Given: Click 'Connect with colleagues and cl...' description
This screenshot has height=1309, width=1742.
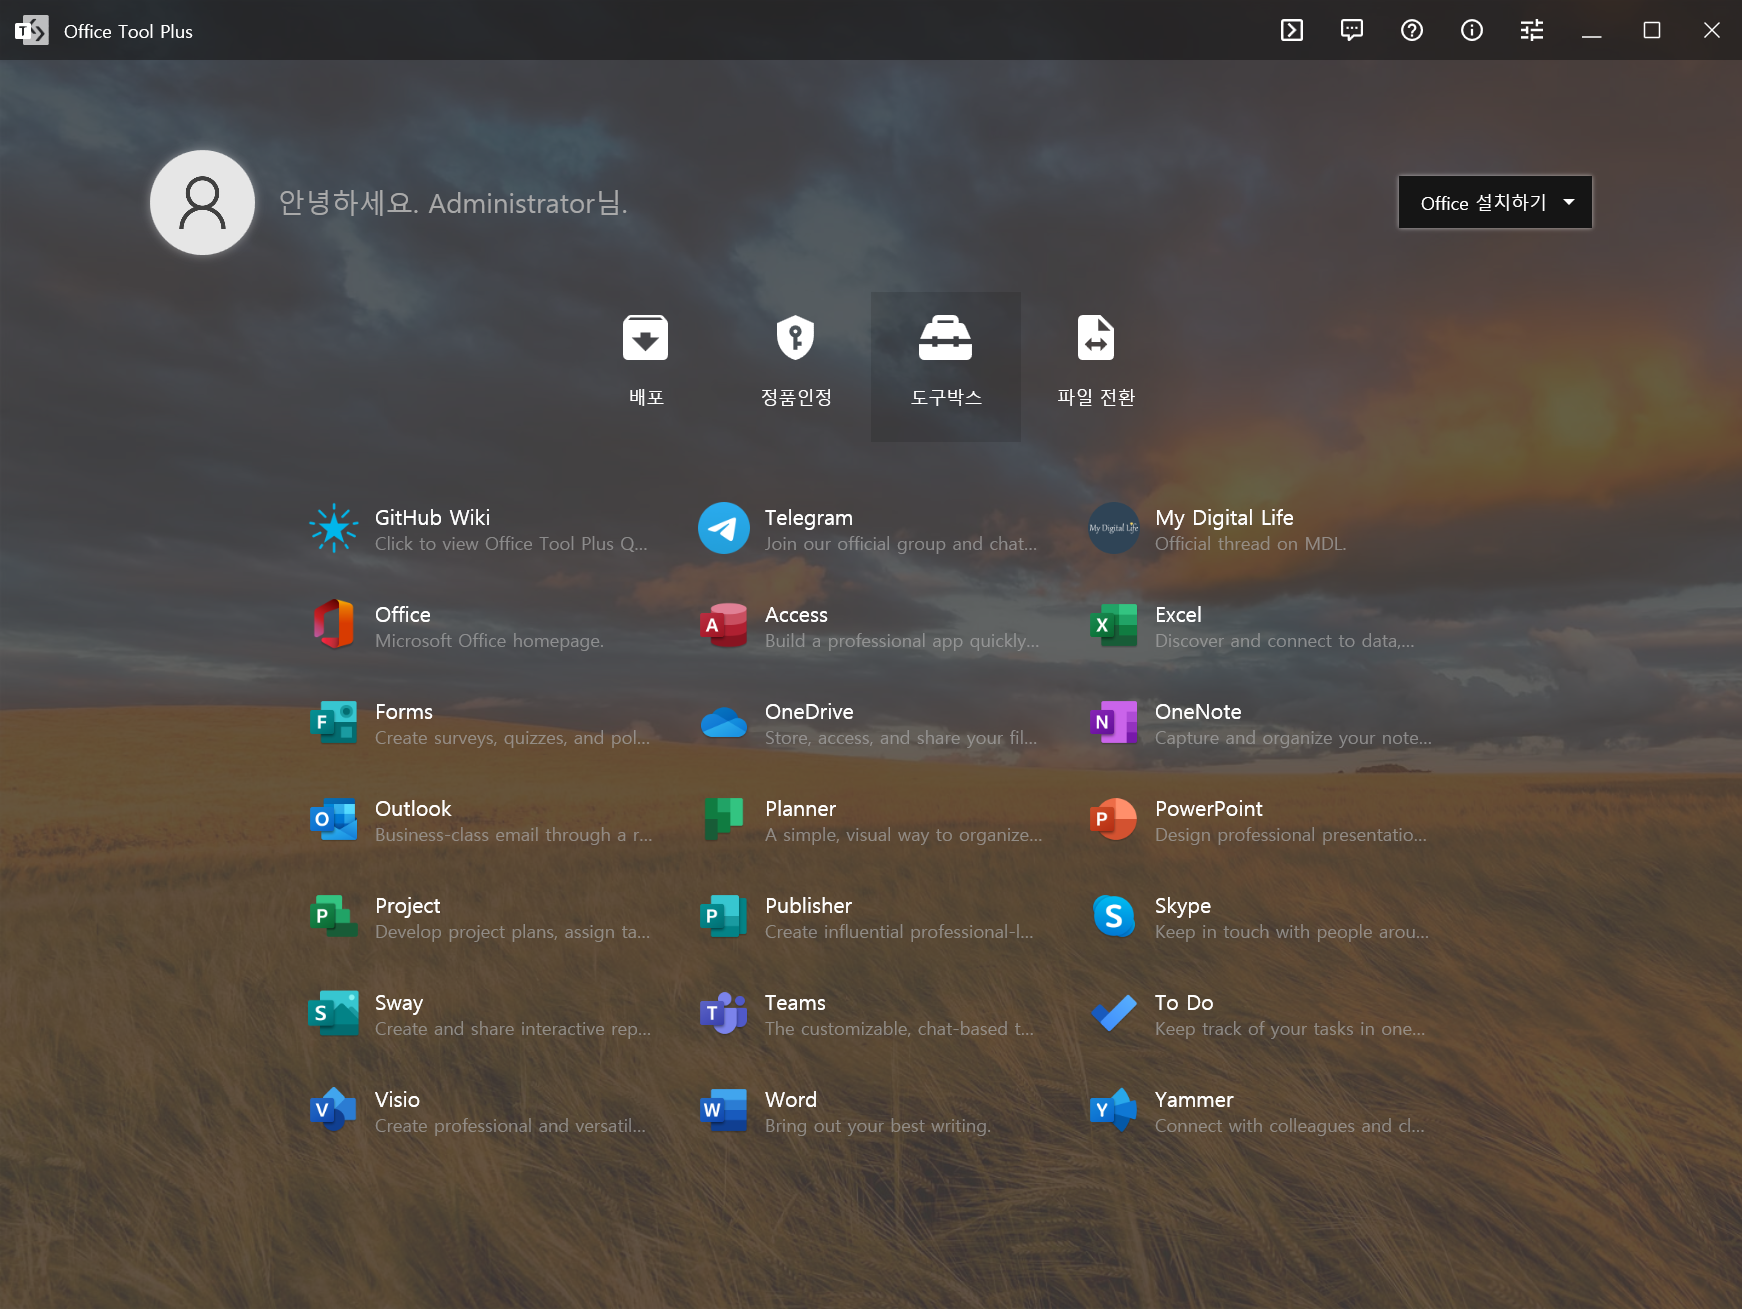Looking at the screenshot, I should click(x=1290, y=1126).
